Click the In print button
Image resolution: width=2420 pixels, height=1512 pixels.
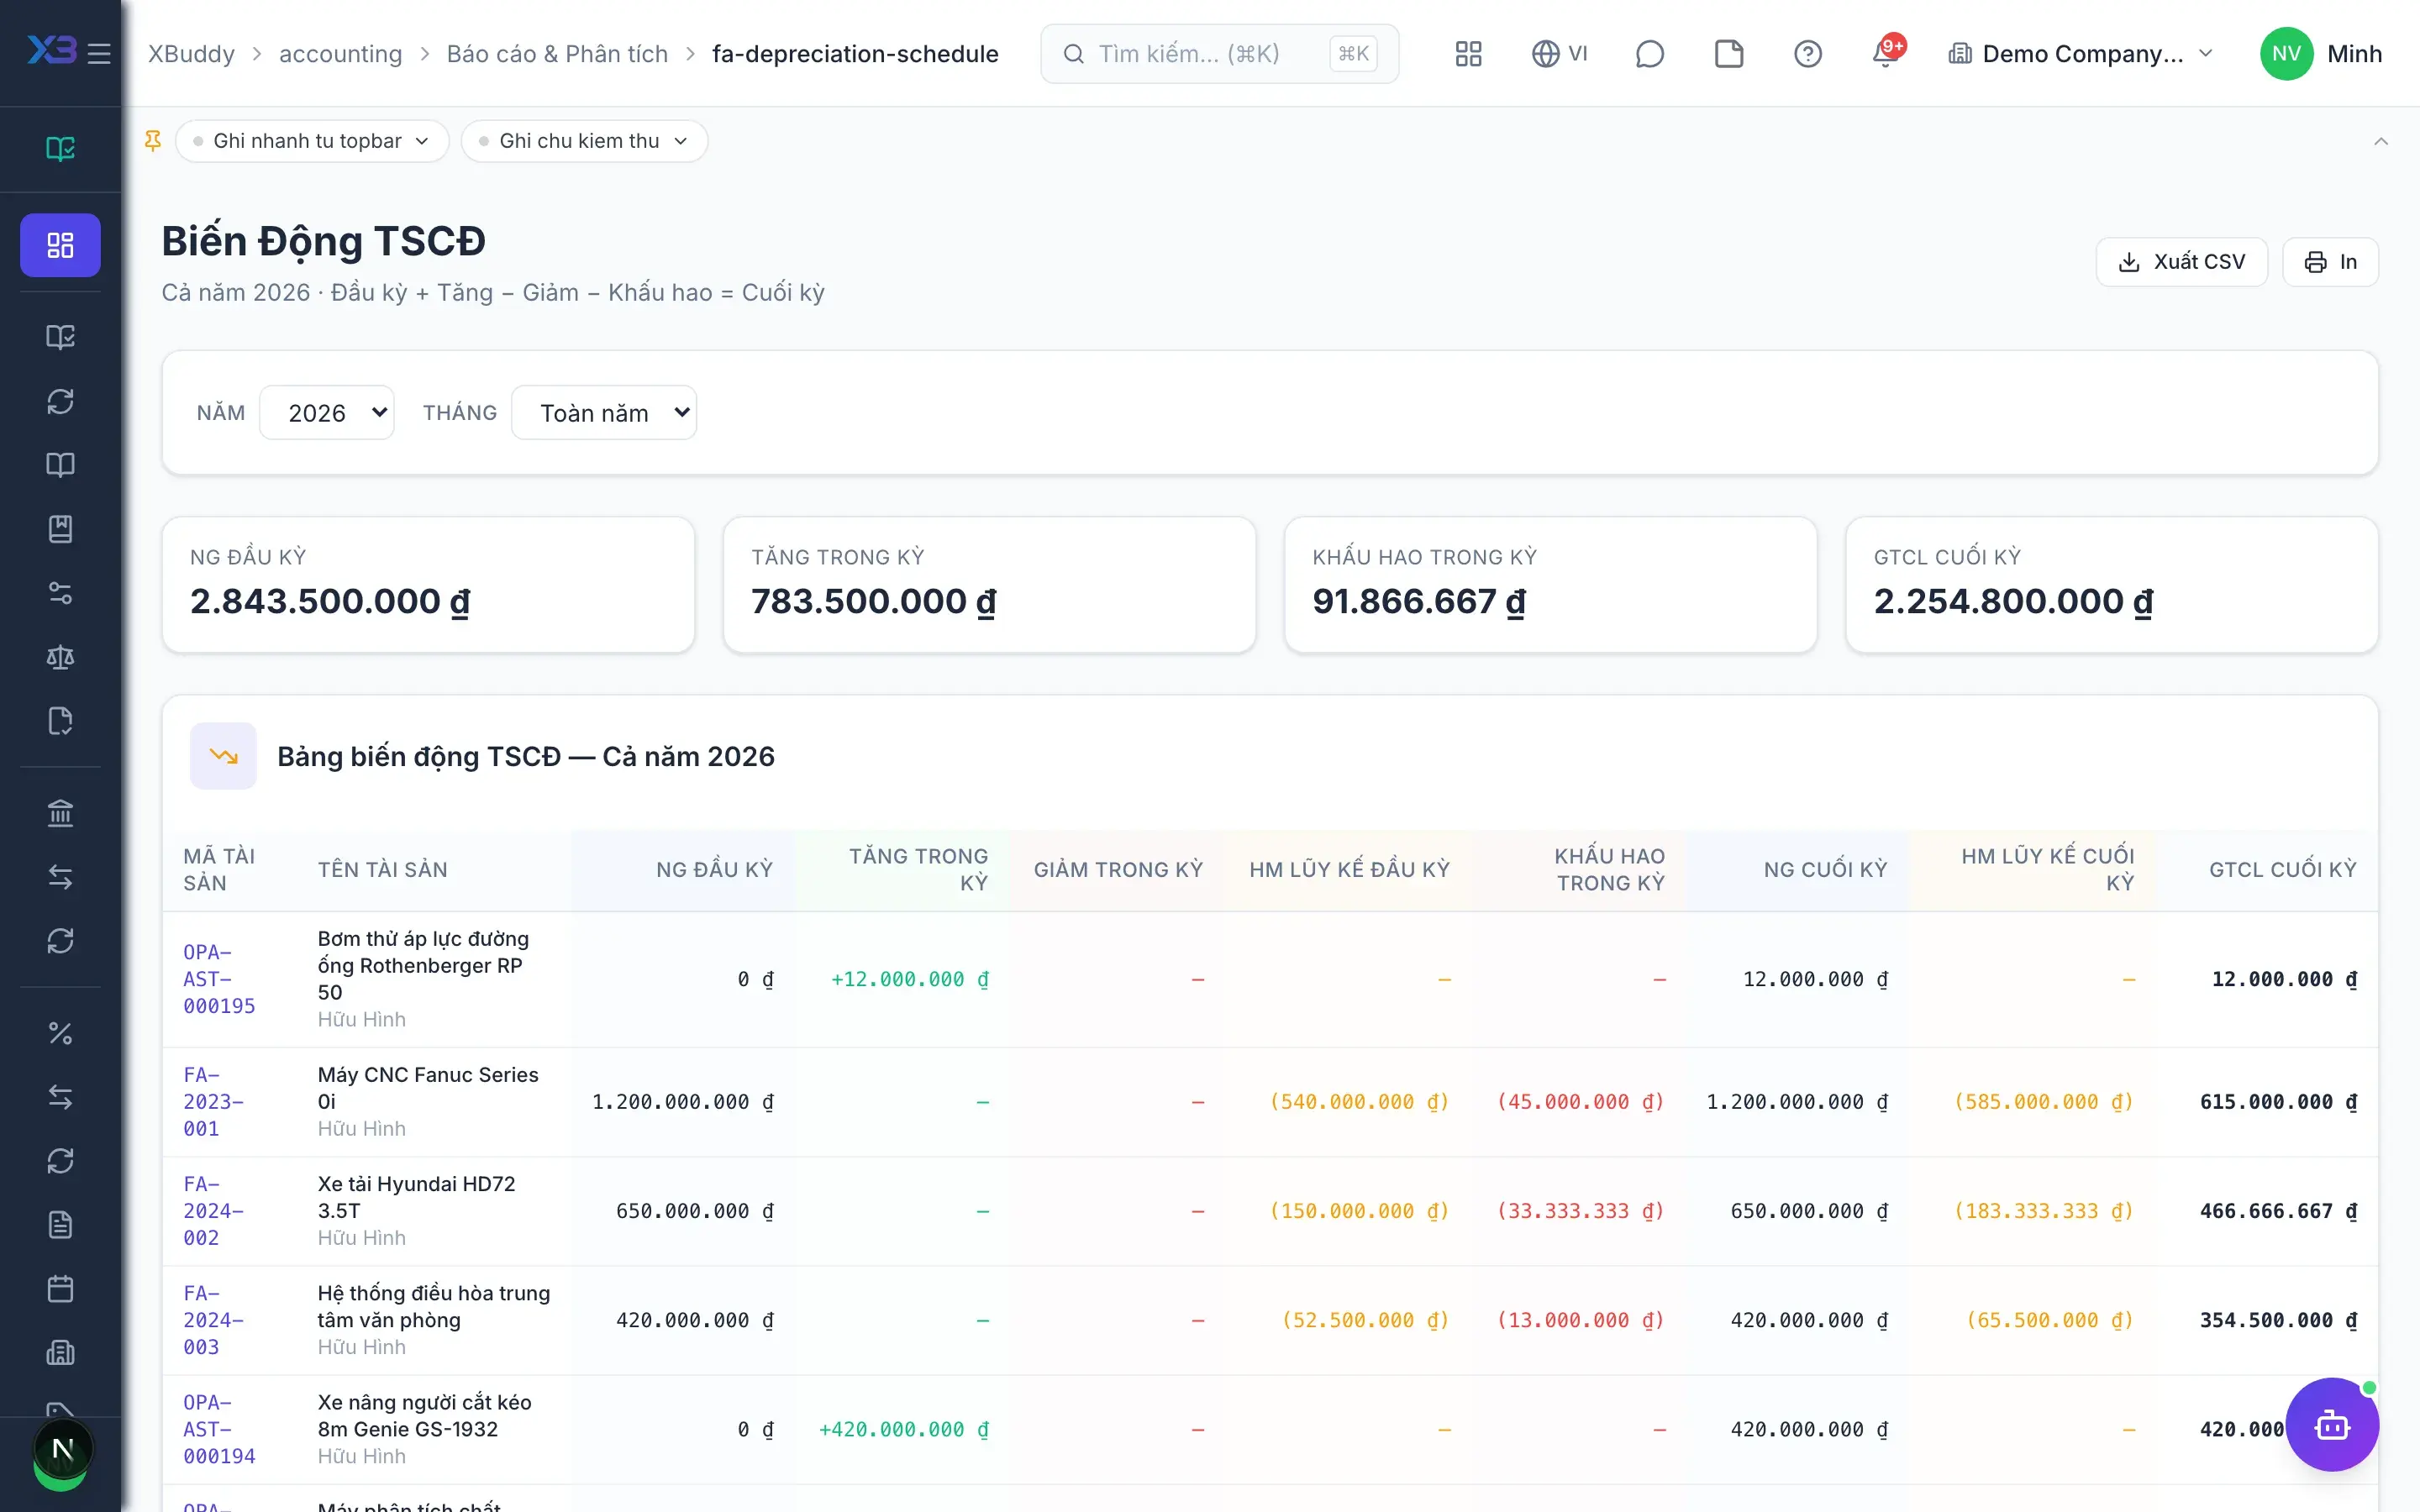(x=2331, y=262)
